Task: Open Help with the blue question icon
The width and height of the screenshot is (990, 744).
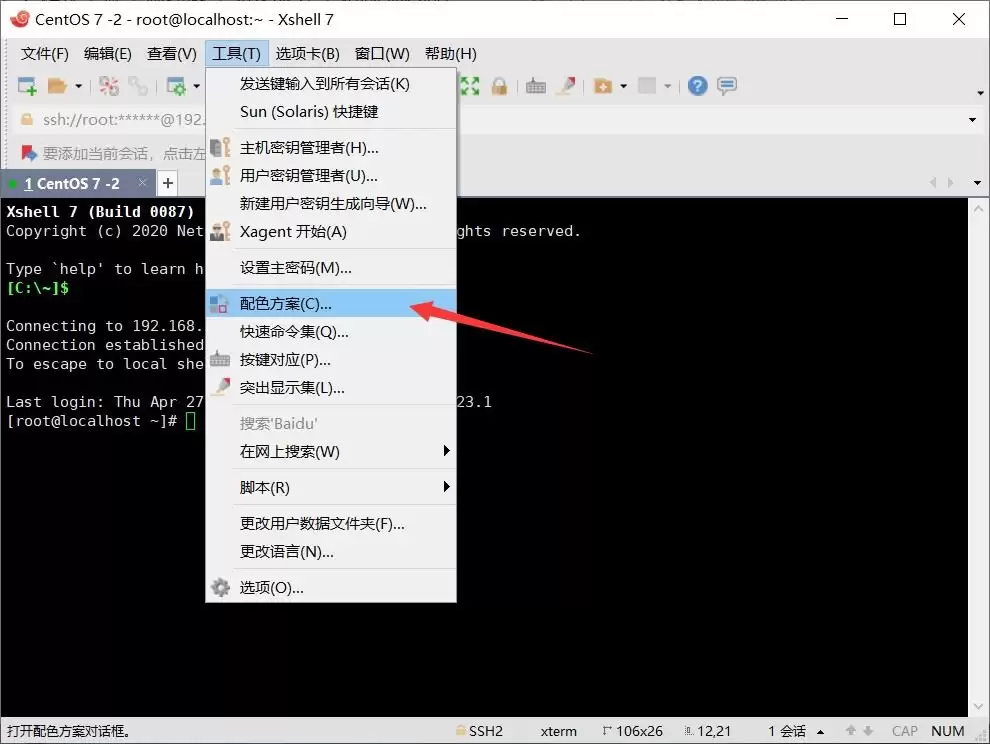Action: coord(698,86)
